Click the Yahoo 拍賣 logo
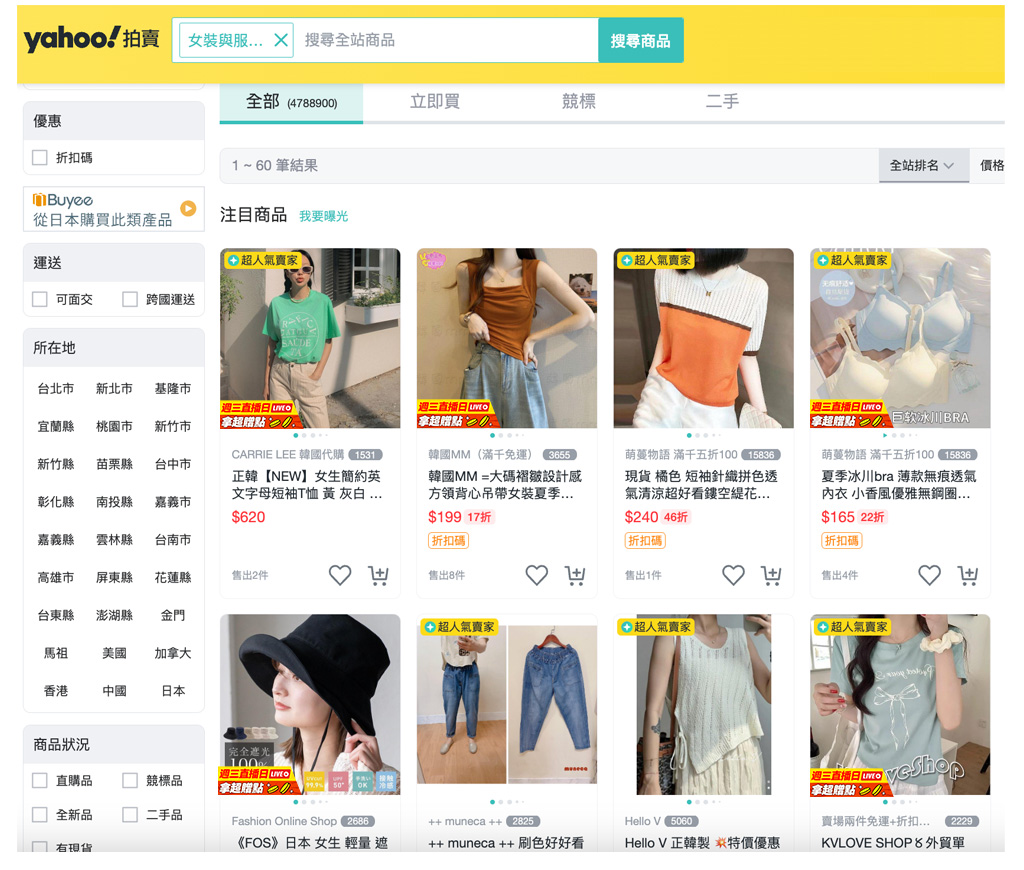 coord(91,39)
